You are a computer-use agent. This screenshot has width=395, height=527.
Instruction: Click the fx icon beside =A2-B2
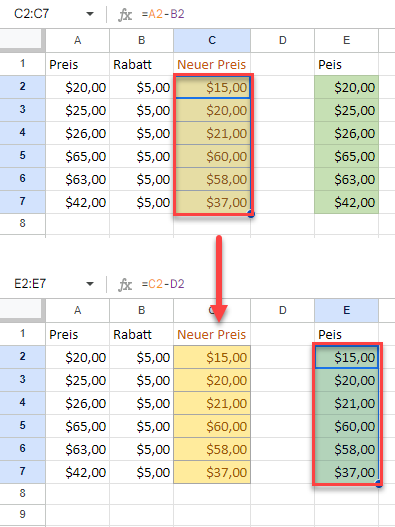125,14
